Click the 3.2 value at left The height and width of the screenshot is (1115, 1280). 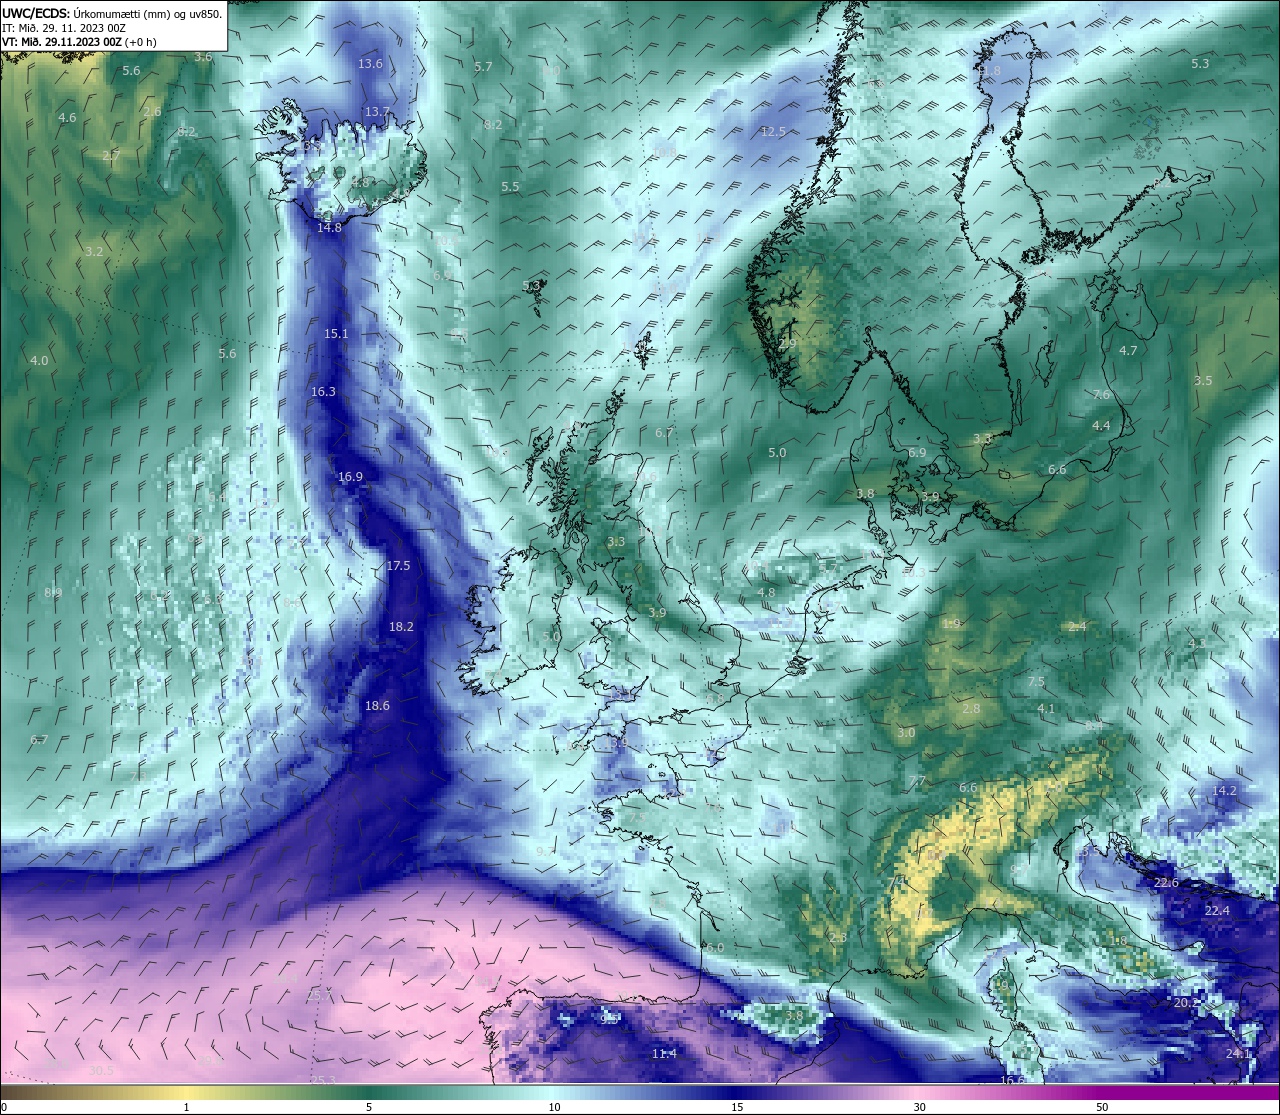[x=94, y=252]
